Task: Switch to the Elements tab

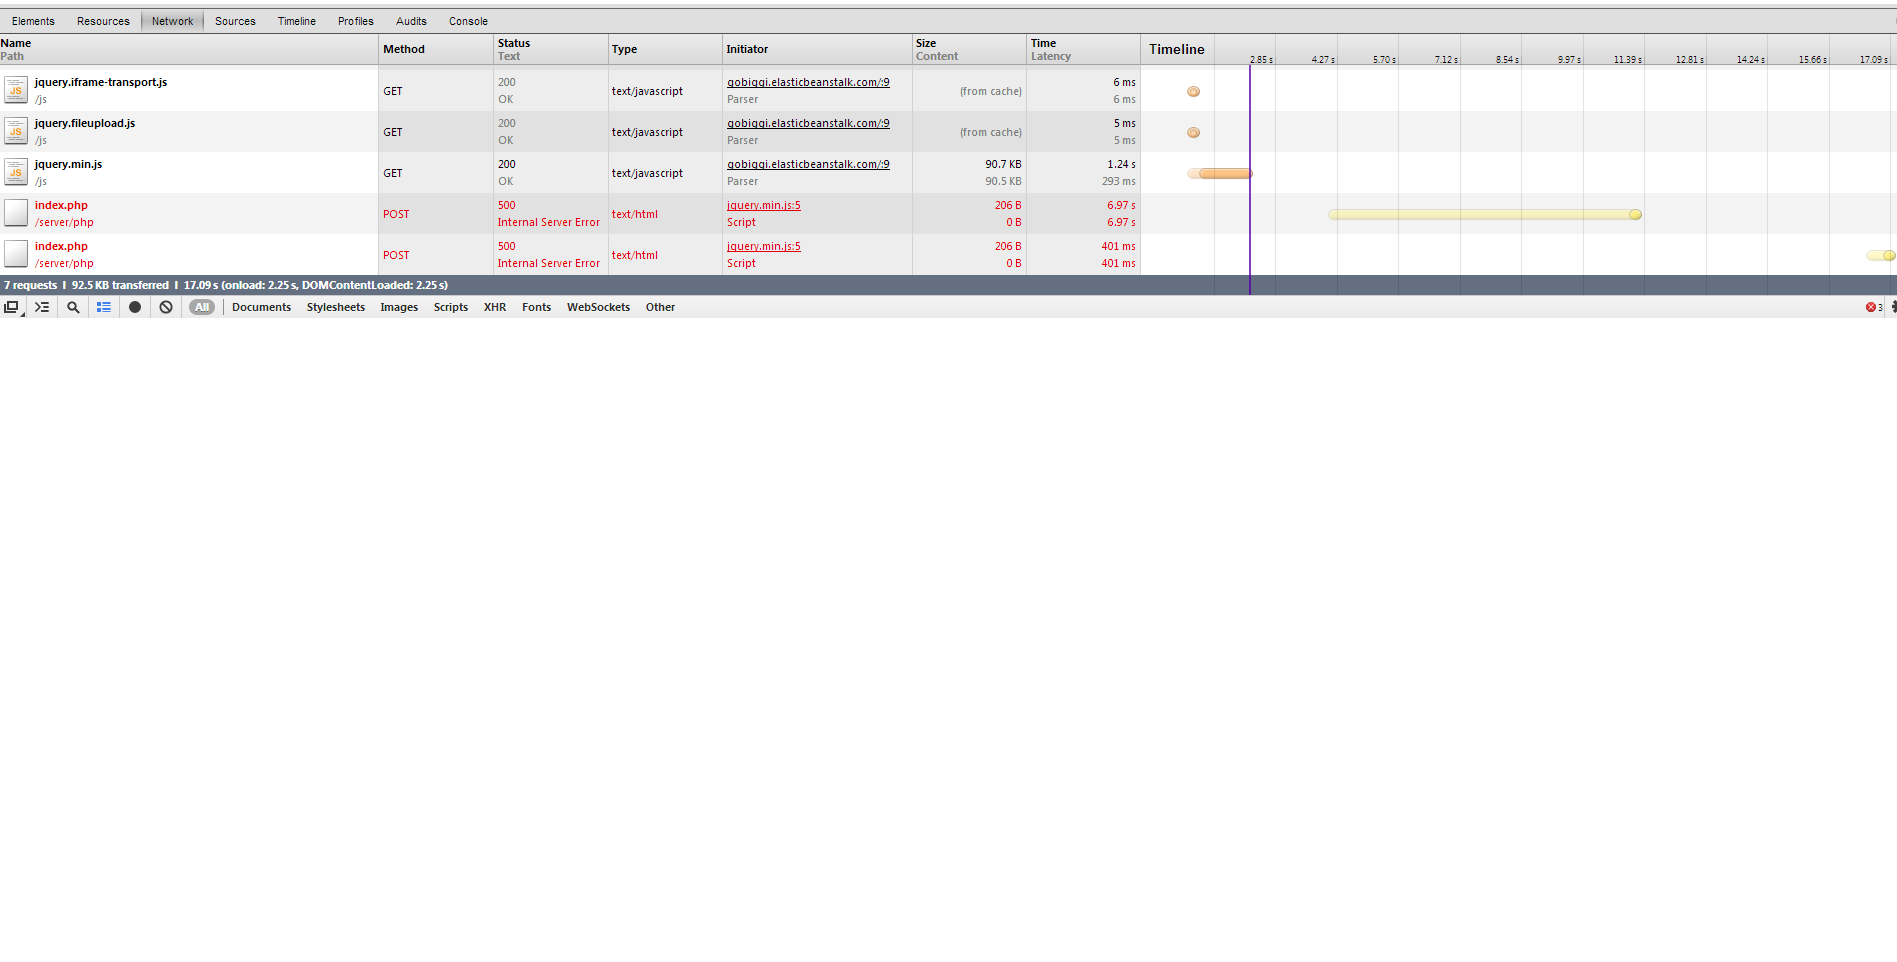Action: point(33,21)
